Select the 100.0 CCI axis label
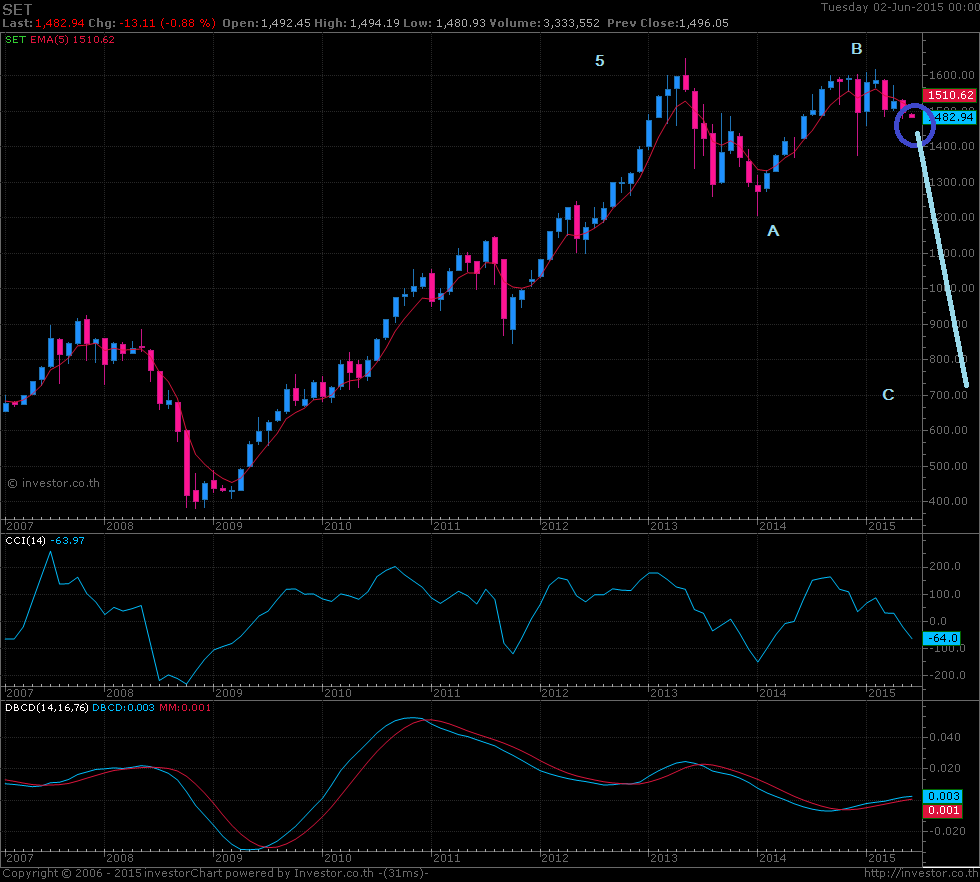The height and width of the screenshot is (882, 980). (945, 594)
